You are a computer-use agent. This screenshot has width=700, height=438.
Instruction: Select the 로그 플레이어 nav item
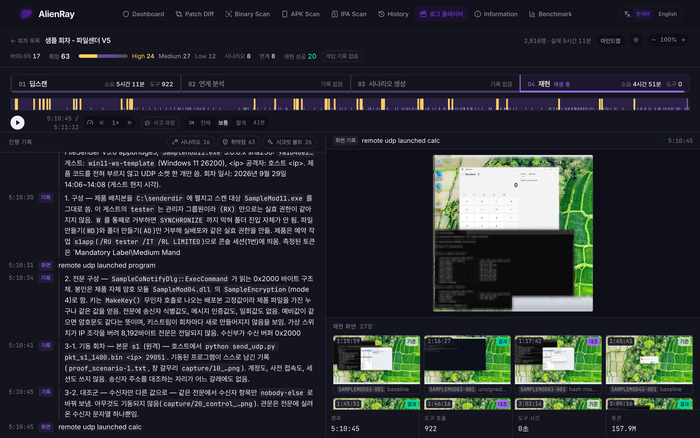point(442,14)
